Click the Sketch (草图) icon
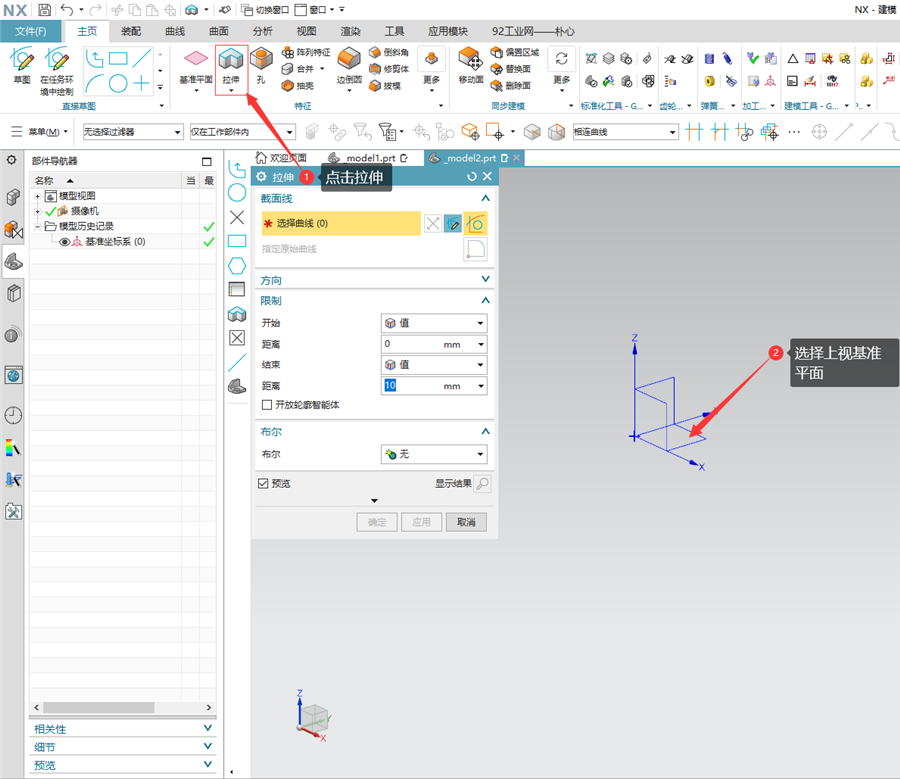This screenshot has height=779, width=900. point(22,65)
